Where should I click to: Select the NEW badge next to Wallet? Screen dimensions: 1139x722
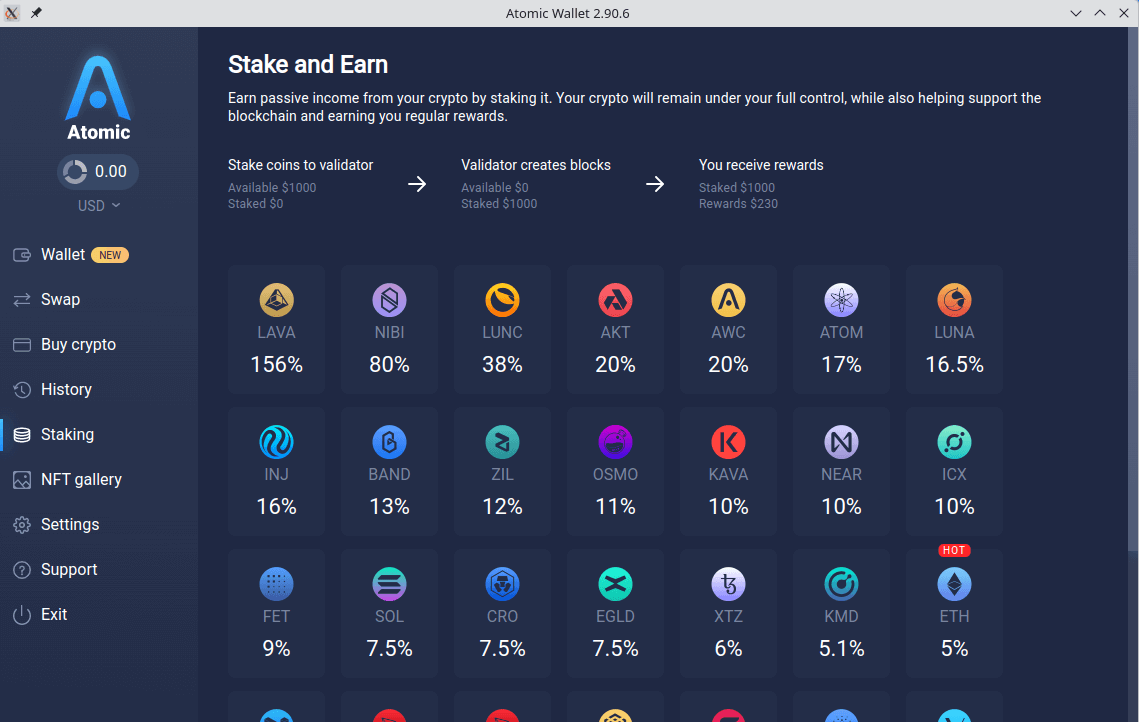(x=110, y=254)
